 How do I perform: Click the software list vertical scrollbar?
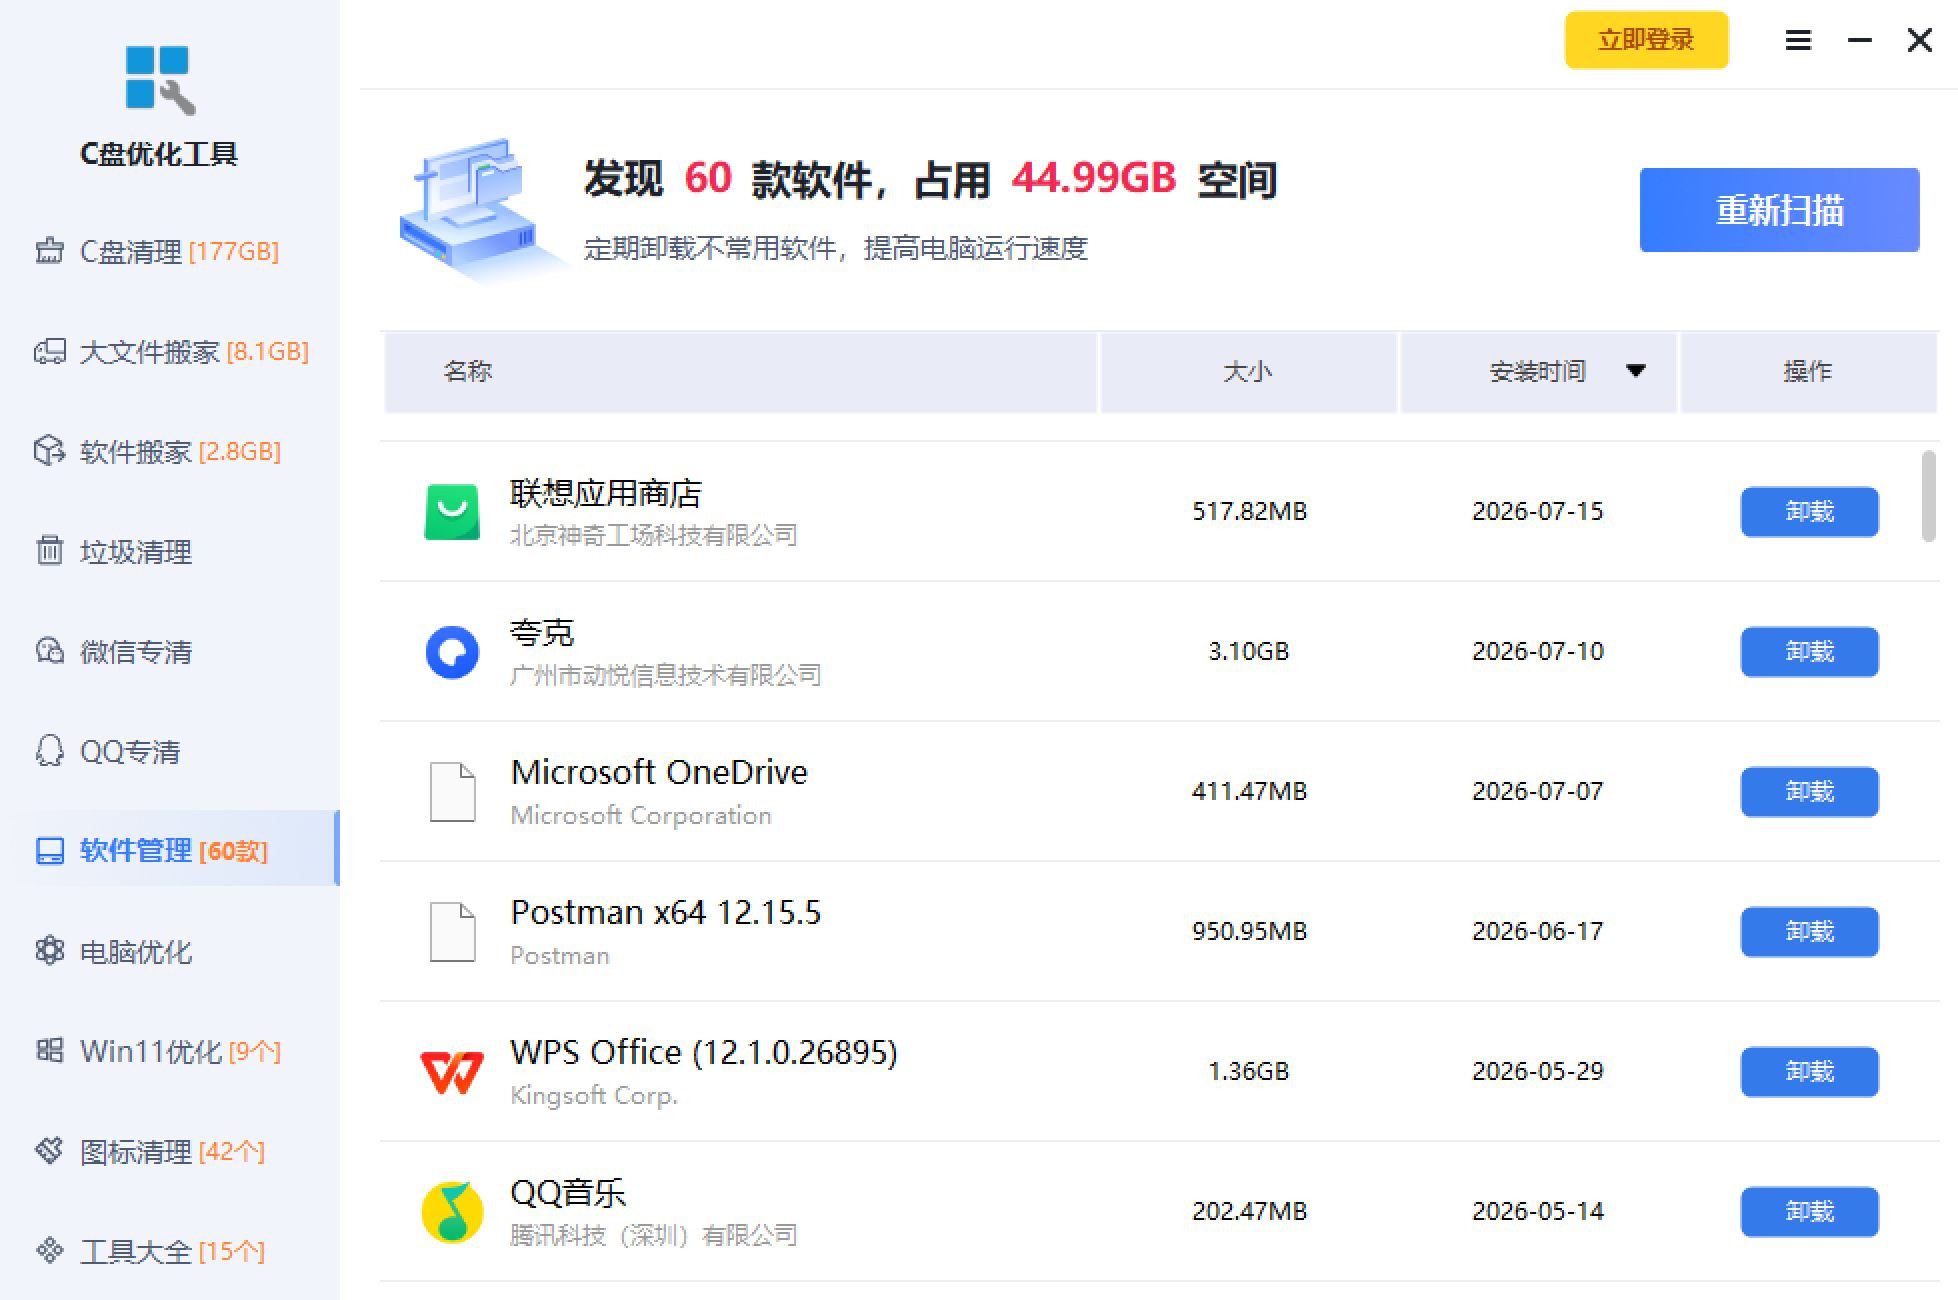[x=1929, y=496]
